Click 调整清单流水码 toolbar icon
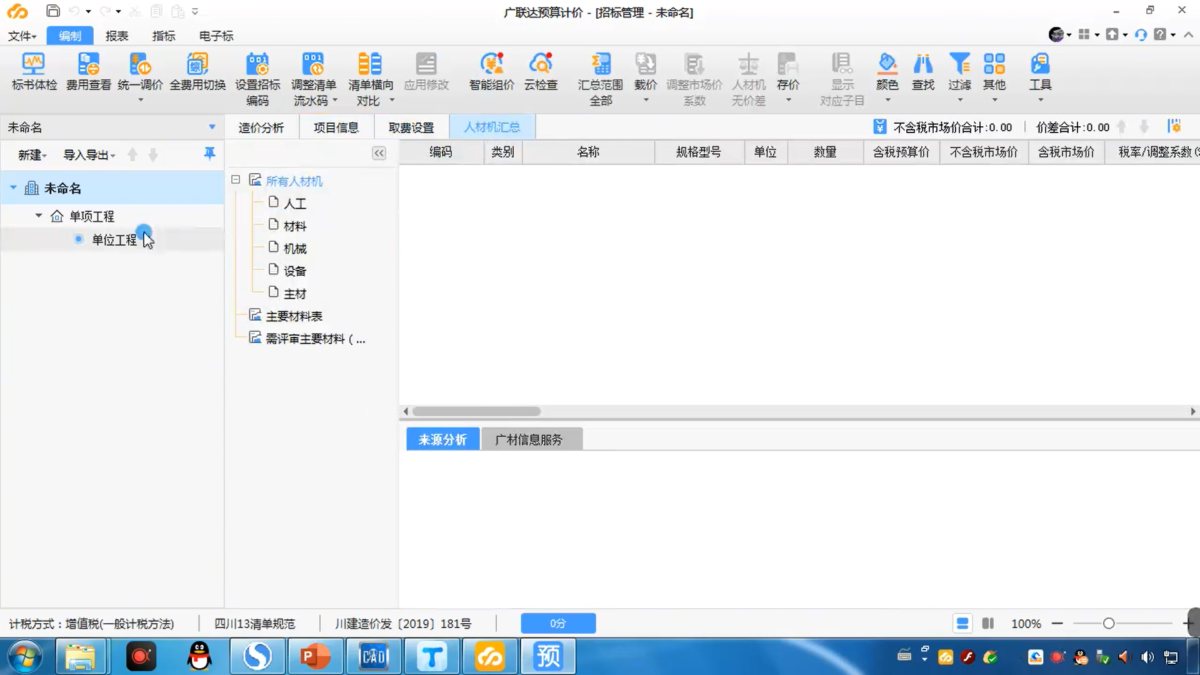The height and width of the screenshot is (675, 1200). [x=314, y=66]
